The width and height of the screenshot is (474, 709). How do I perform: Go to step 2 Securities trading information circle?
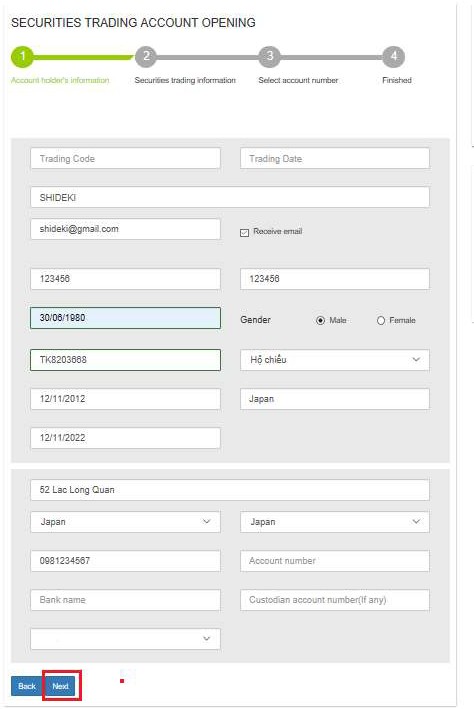point(146,57)
